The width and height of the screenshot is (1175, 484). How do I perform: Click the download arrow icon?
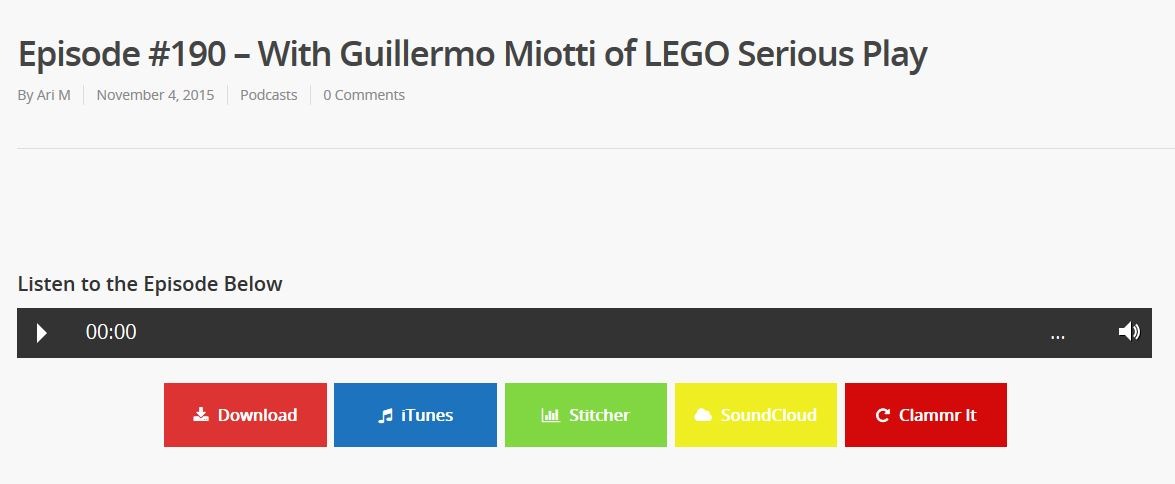pyautogui.click(x=201, y=414)
